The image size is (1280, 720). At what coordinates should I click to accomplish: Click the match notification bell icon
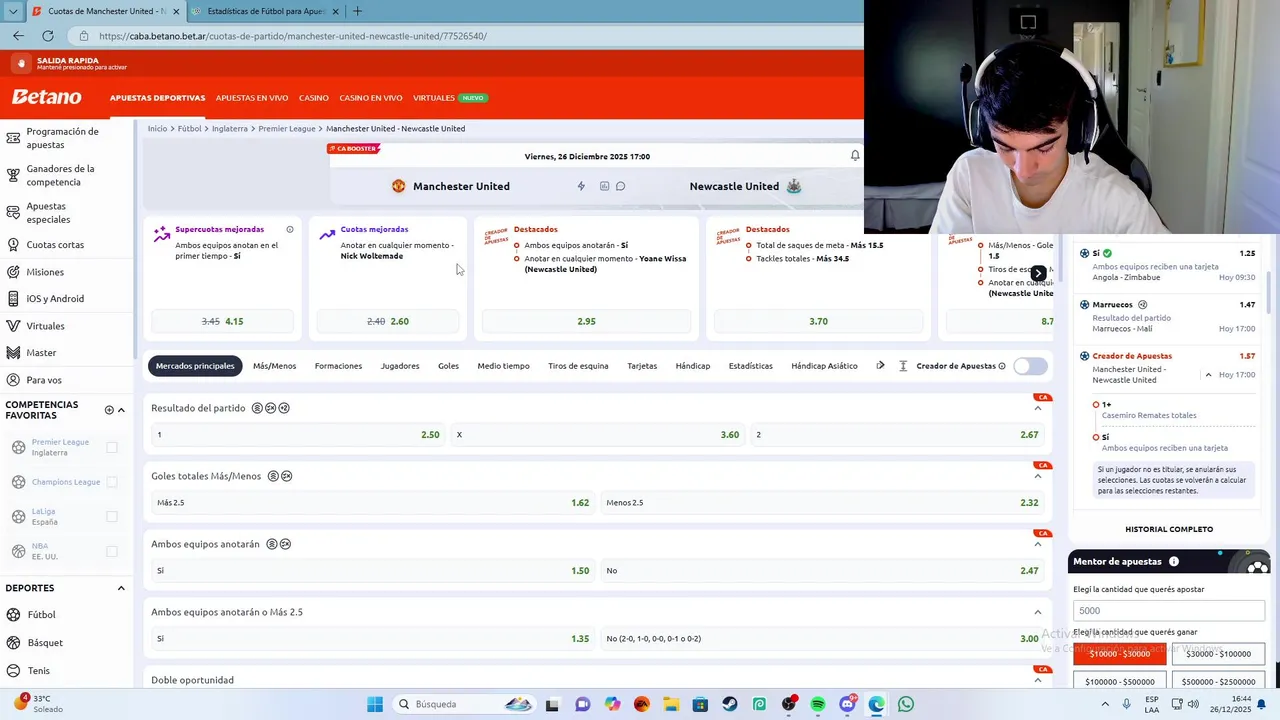[855, 155]
